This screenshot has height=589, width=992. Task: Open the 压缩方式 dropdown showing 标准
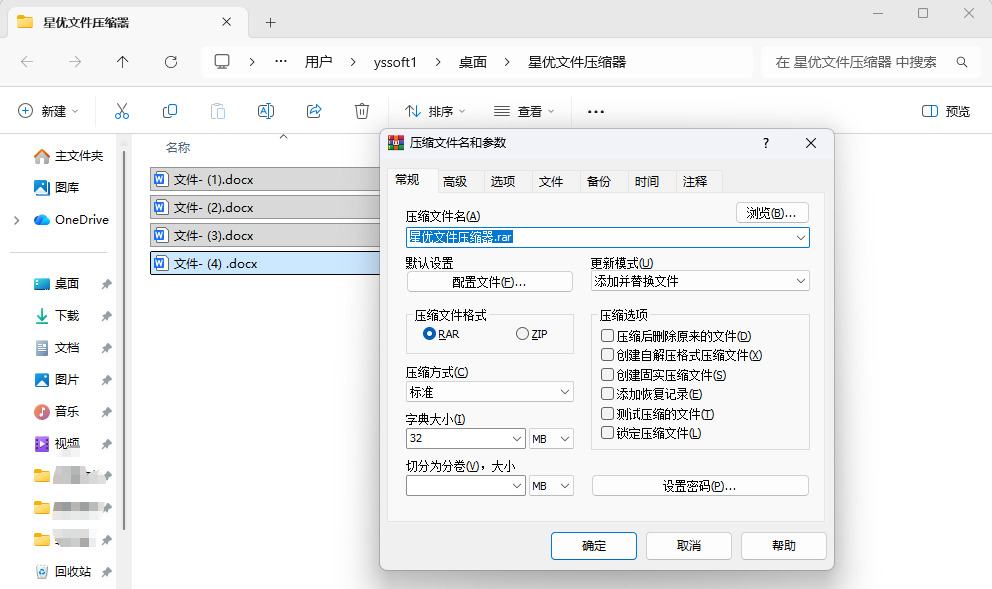pos(490,392)
